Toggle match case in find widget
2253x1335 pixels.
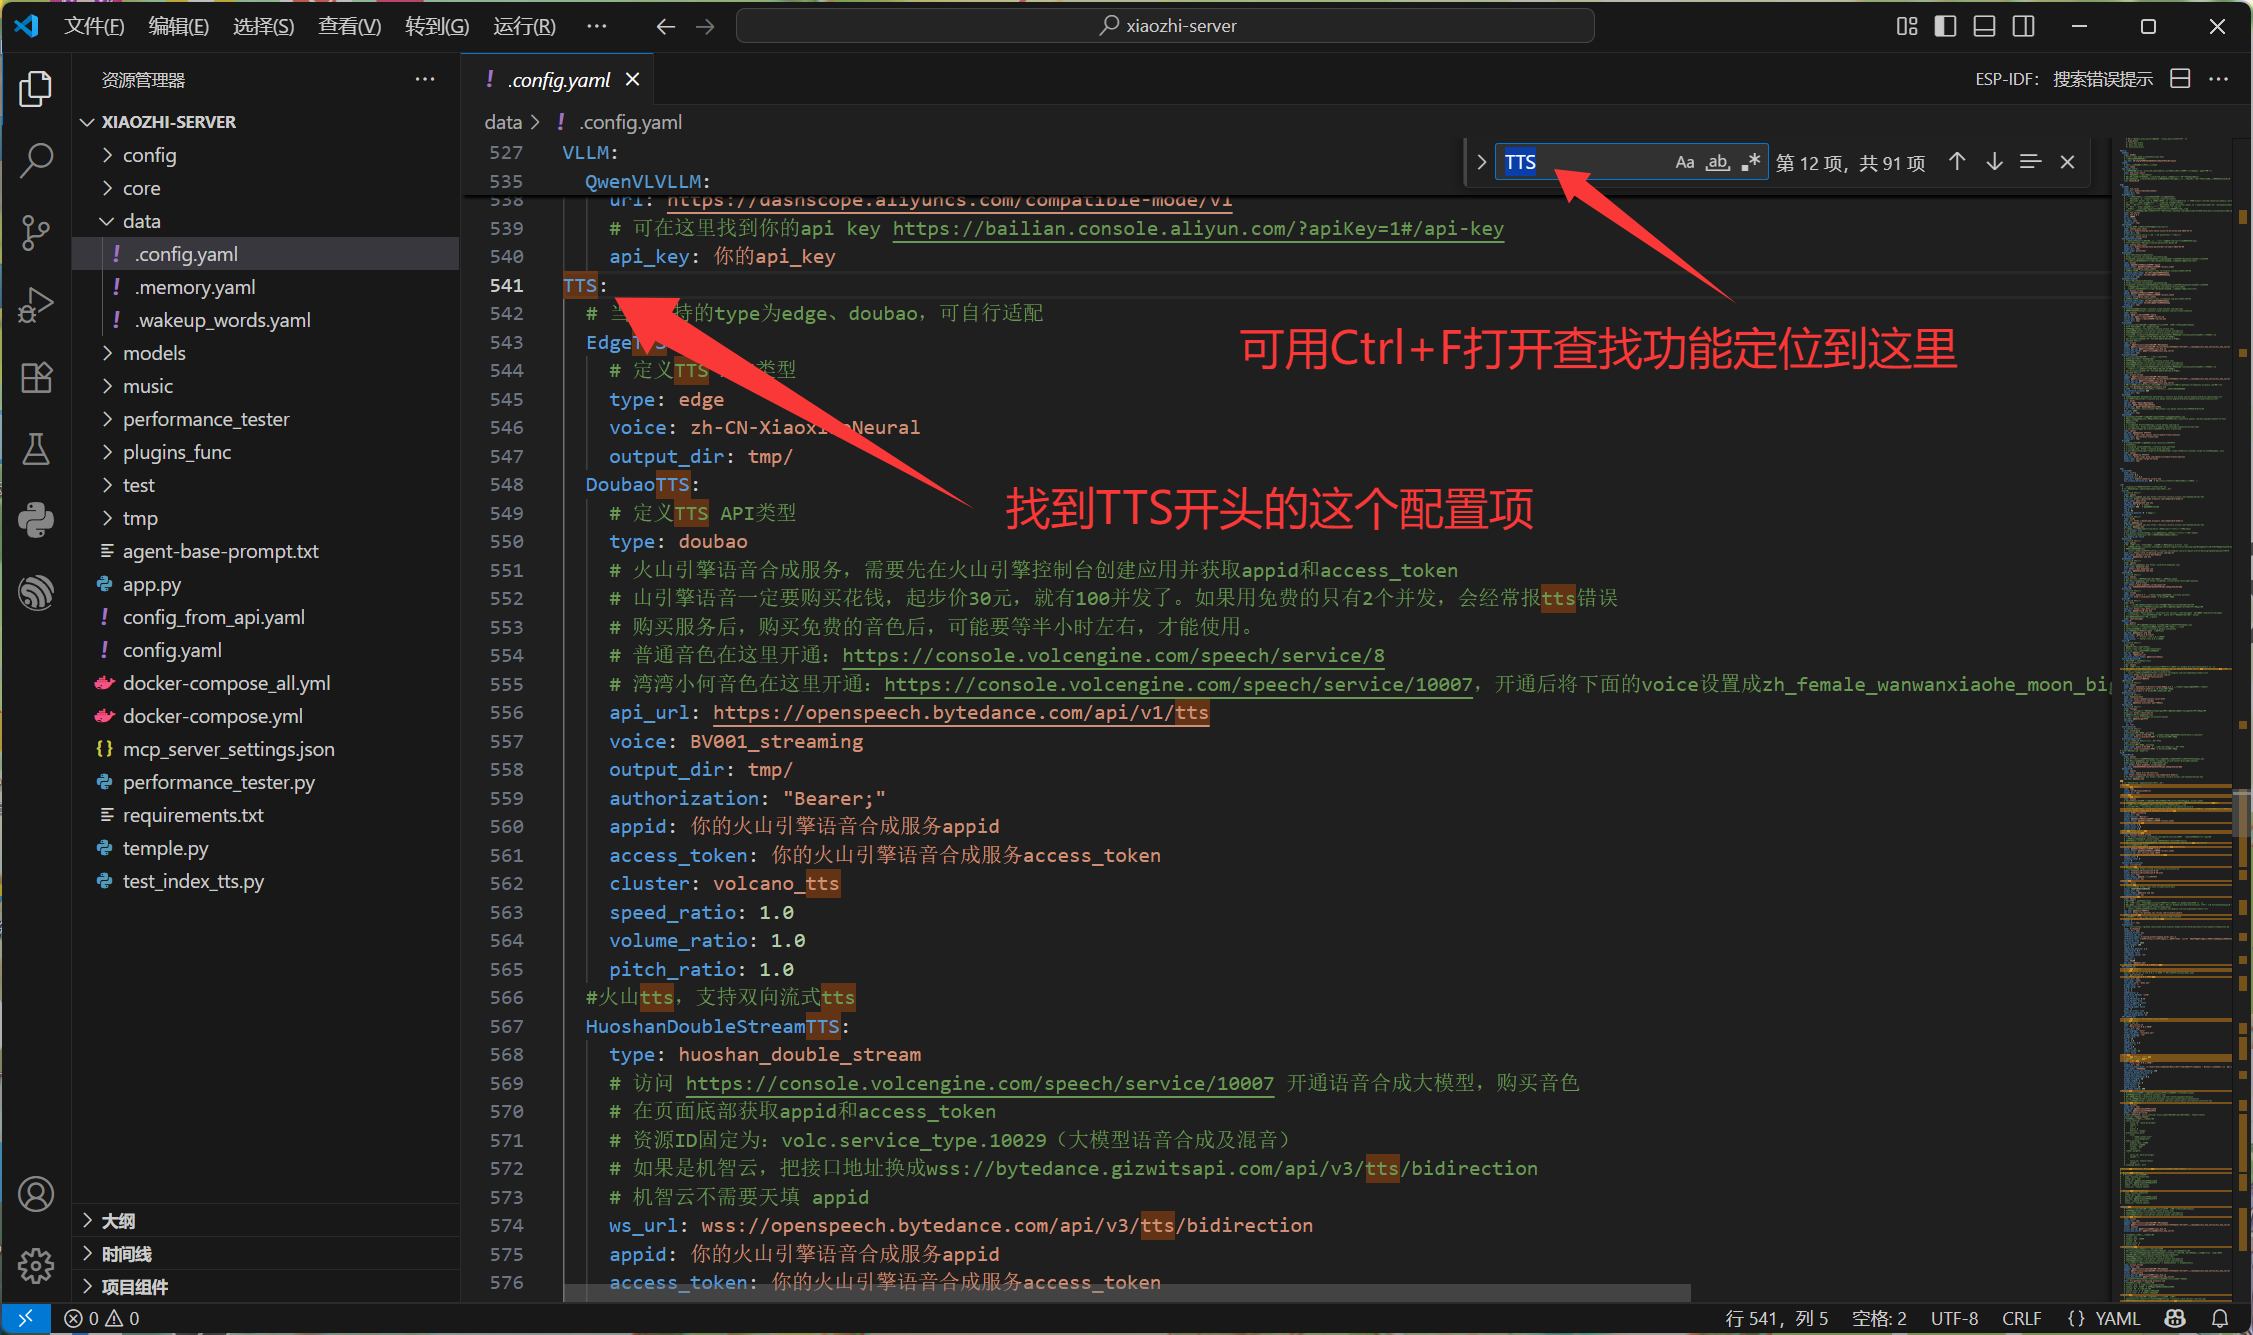point(1684,162)
